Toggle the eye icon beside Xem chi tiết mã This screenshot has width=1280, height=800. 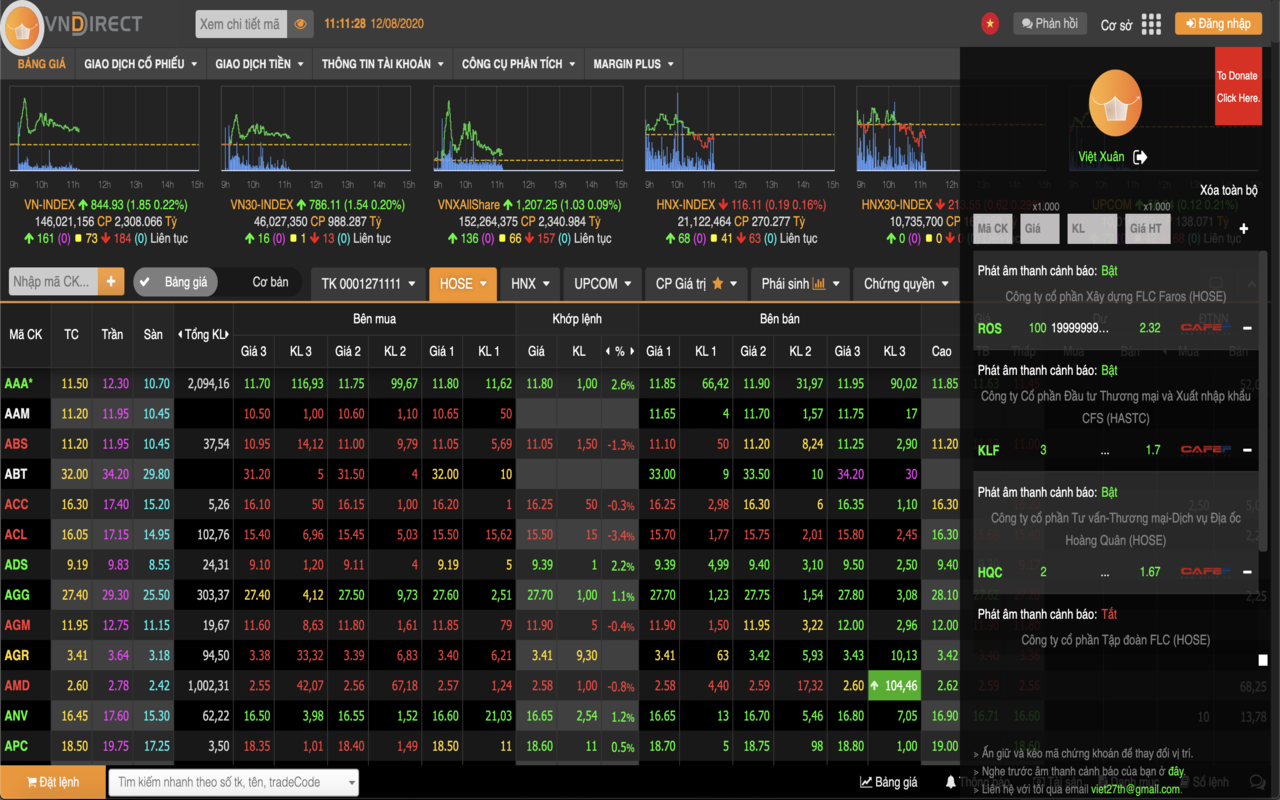(x=301, y=24)
